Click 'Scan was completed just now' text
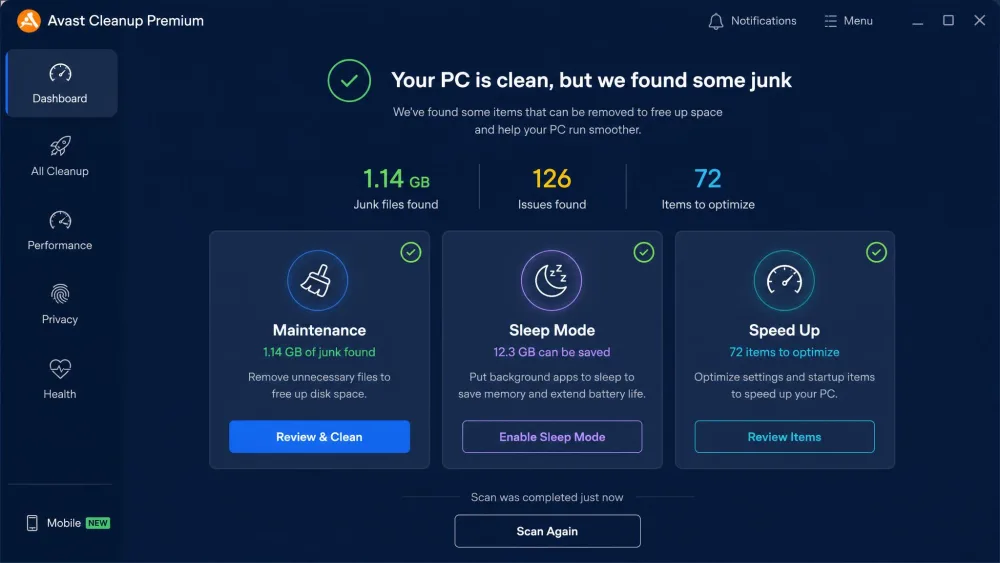Image resolution: width=1000 pixels, height=563 pixels. [547, 497]
